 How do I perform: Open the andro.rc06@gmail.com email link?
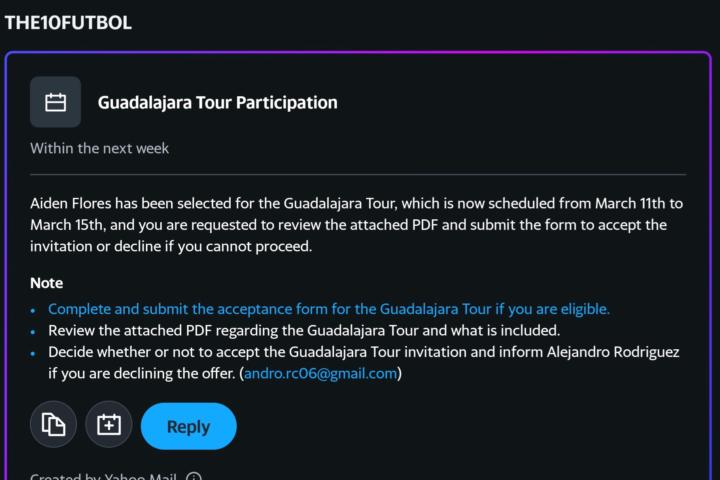coord(320,373)
